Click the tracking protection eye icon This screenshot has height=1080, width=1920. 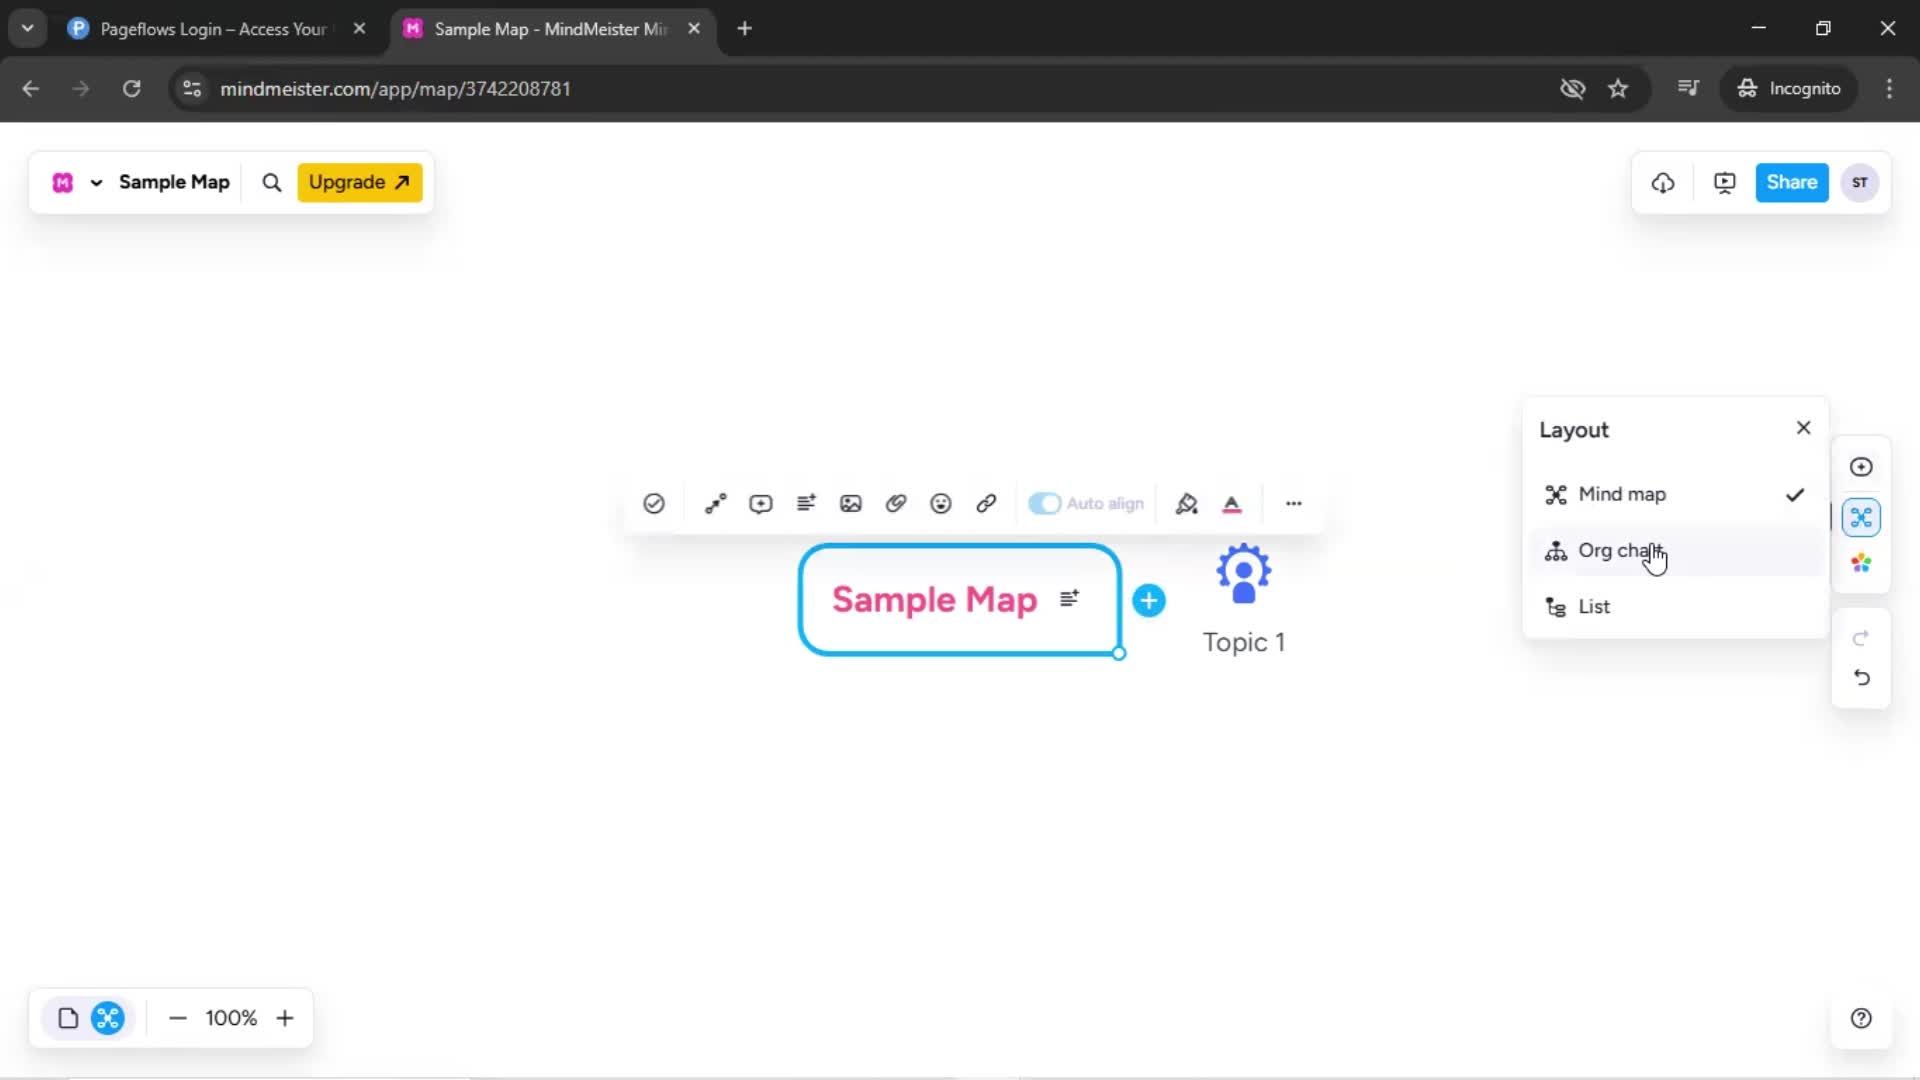click(x=1573, y=89)
